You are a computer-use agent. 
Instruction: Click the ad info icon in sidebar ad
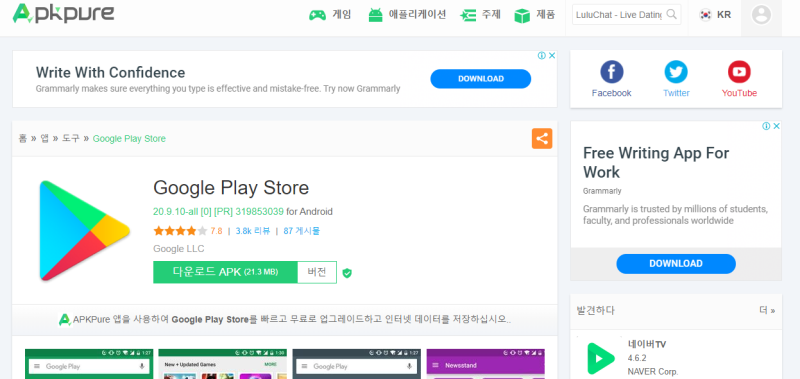[x=766, y=126]
